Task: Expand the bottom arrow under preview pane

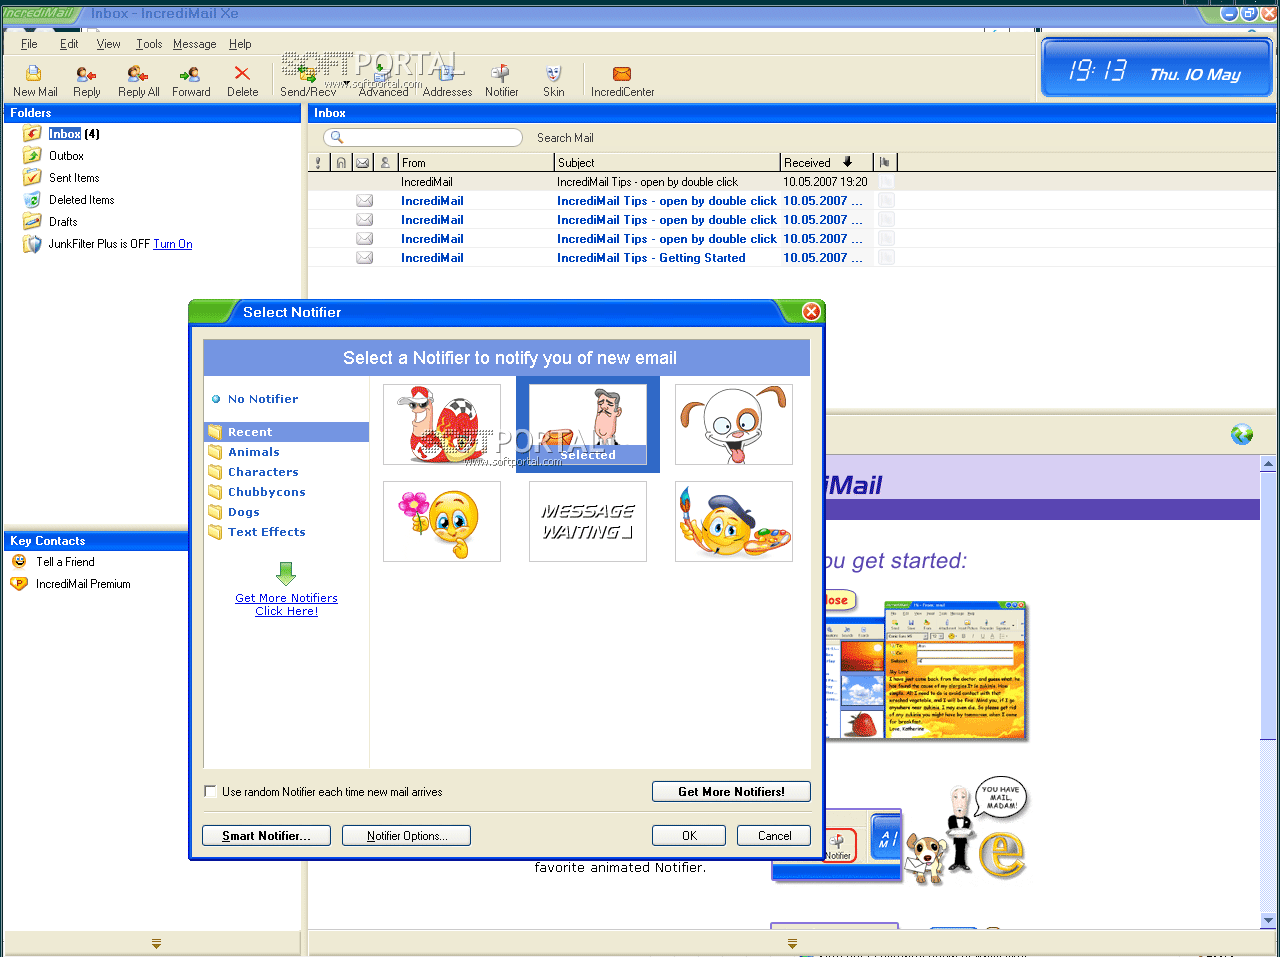Action: (x=792, y=943)
